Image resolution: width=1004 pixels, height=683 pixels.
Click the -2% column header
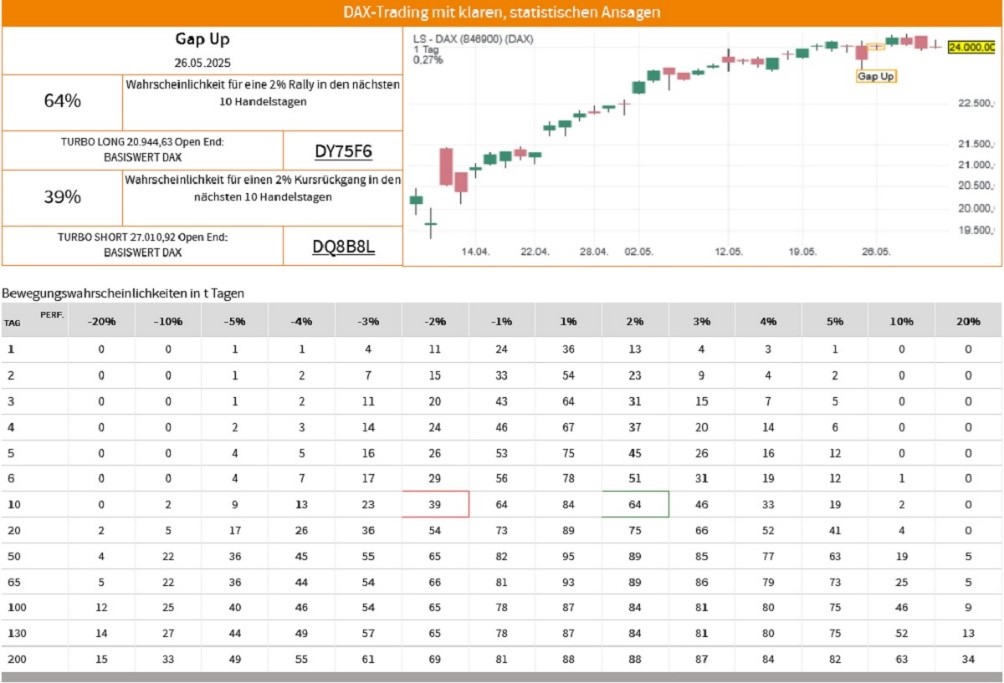435,321
